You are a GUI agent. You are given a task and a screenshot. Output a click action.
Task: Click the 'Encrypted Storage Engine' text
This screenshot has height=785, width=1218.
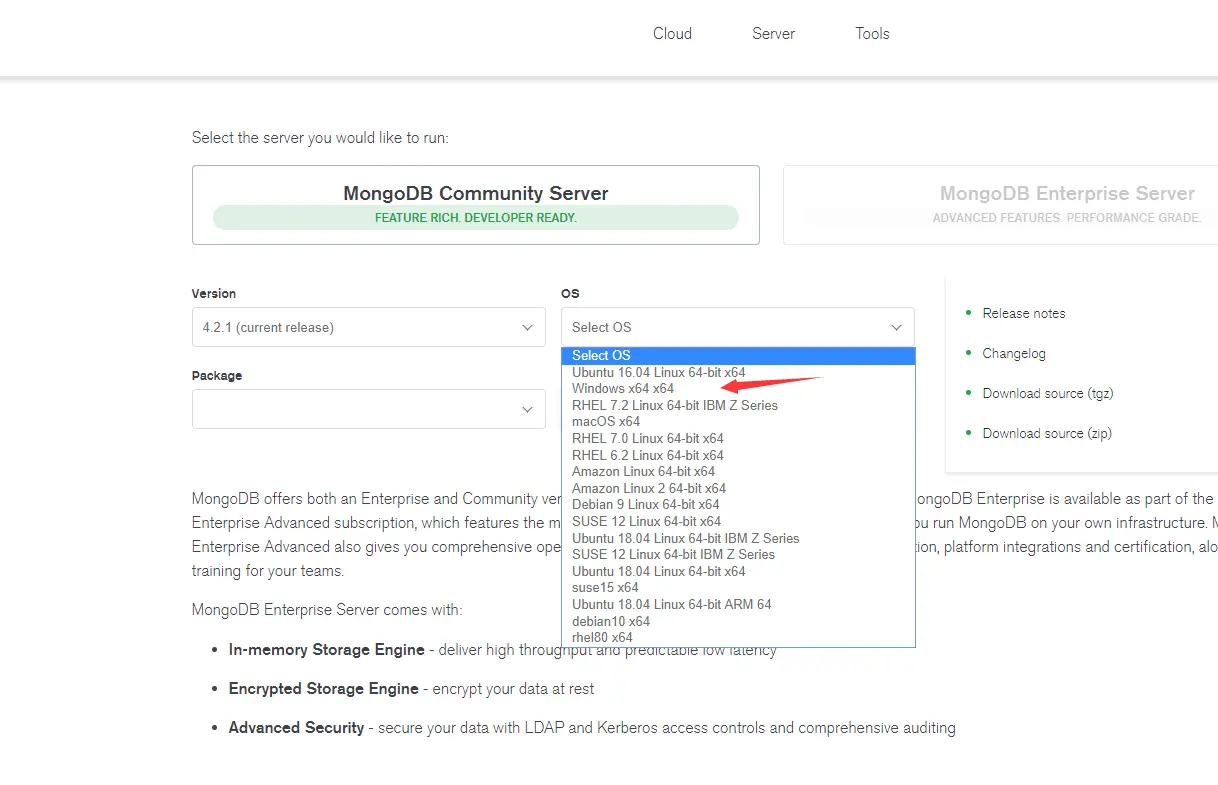click(x=324, y=689)
